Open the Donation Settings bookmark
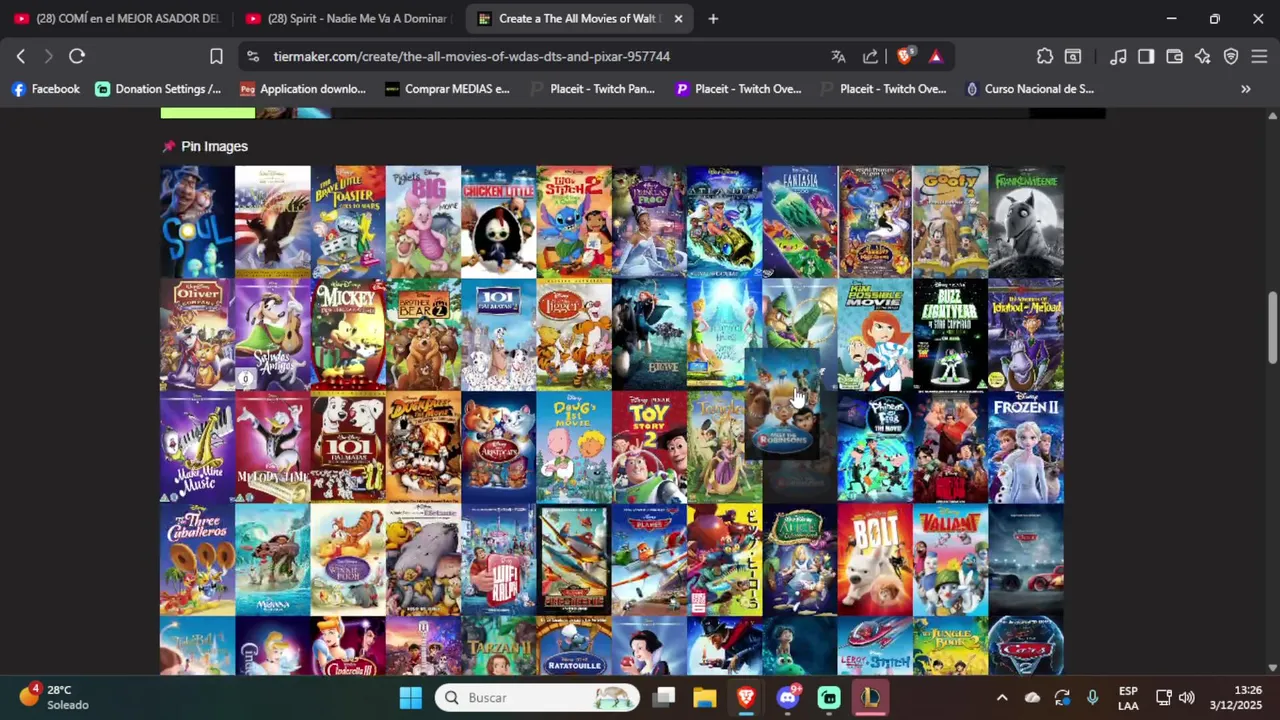This screenshot has width=1280, height=720. point(159,89)
